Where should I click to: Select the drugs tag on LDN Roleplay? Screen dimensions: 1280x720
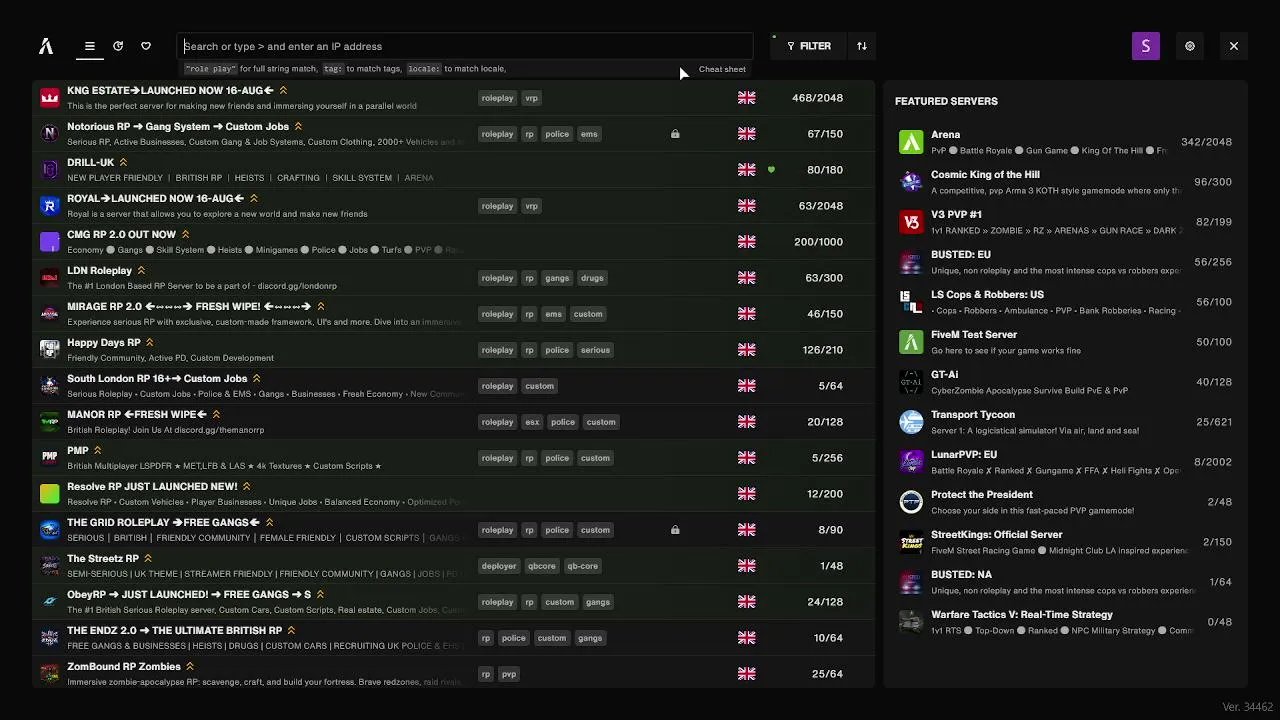591,278
